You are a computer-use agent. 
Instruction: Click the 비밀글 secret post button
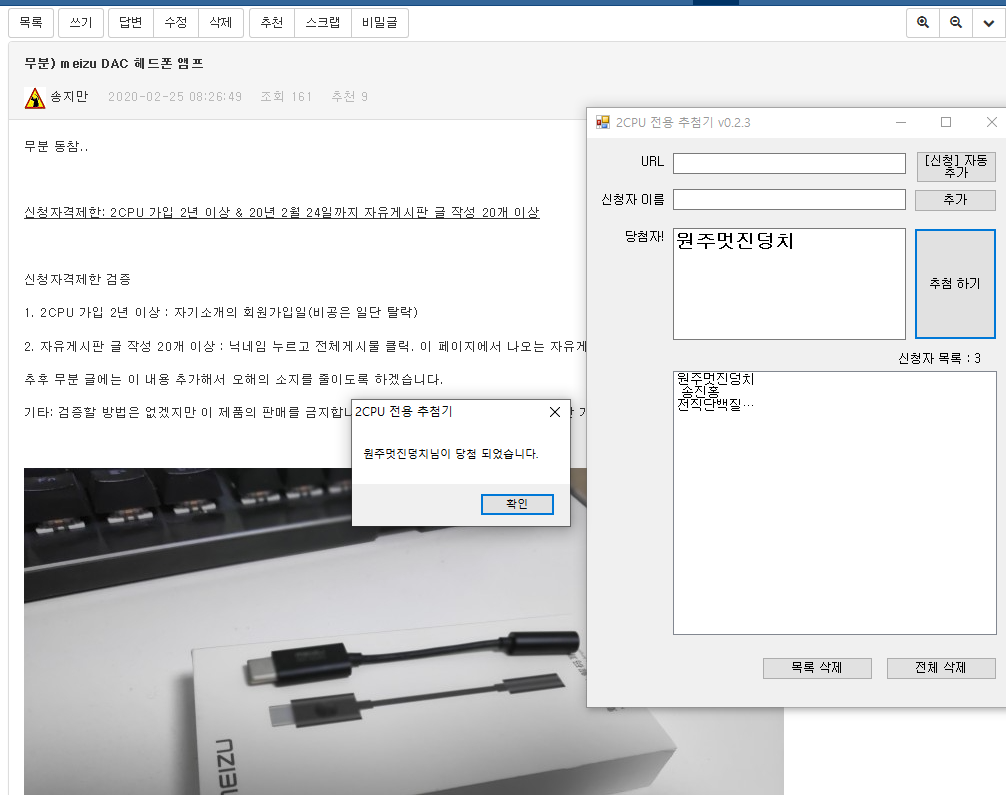tap(380, 22)
